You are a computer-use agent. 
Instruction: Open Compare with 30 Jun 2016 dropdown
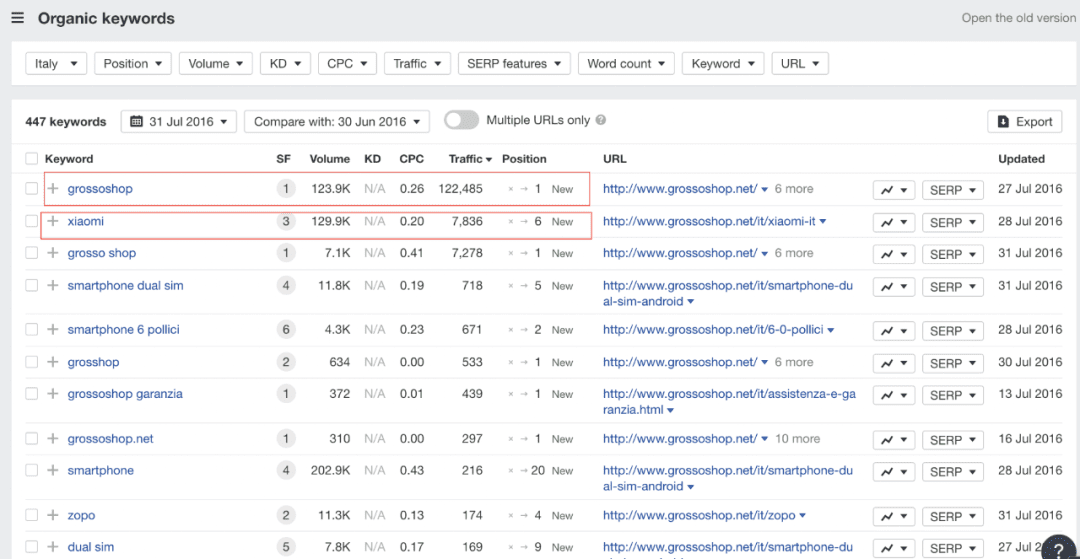(337, 121)
